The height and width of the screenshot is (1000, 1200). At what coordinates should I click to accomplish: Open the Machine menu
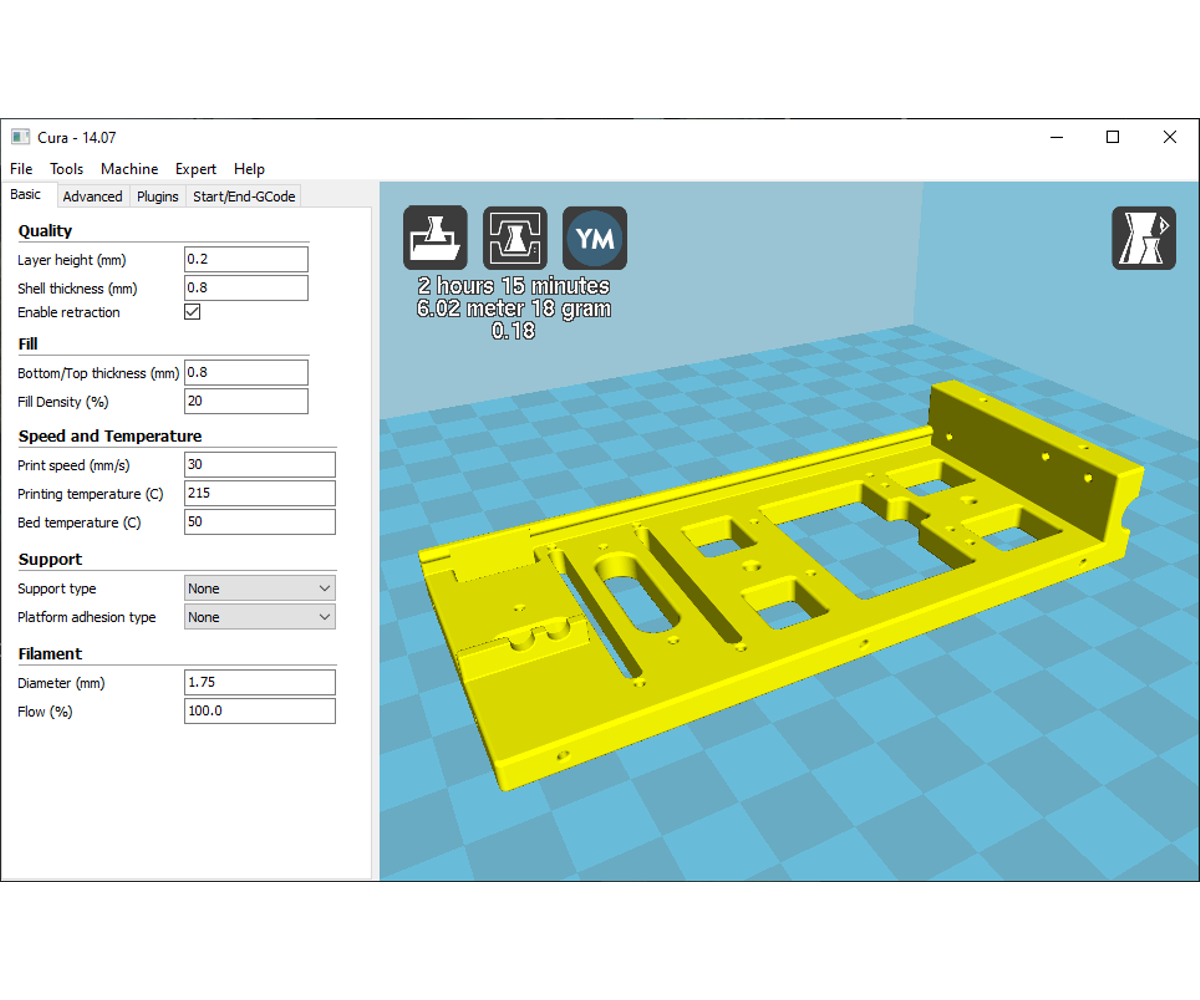click(x=129, y=169)
